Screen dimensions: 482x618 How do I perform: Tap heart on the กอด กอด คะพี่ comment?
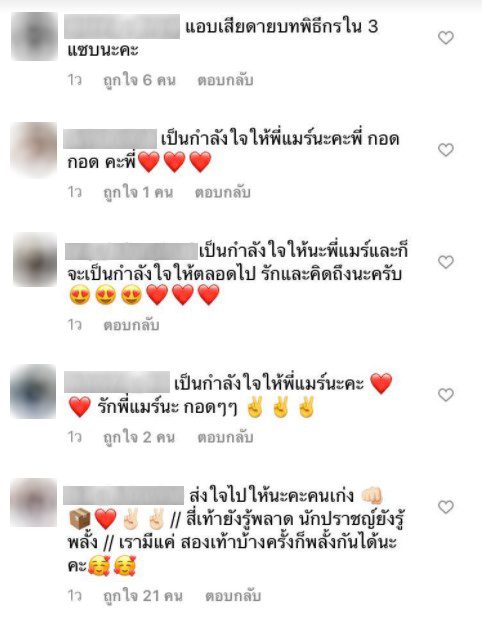pos(446,150)
